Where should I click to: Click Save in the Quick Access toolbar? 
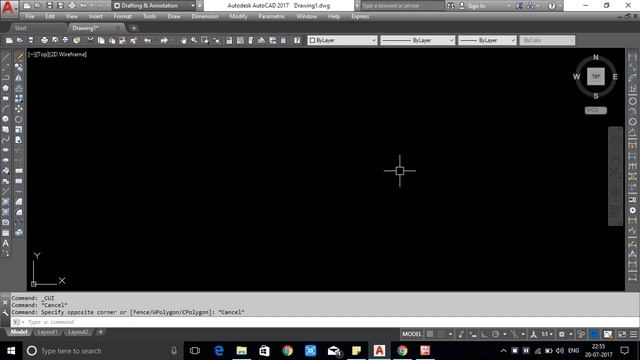coord(49,6)
